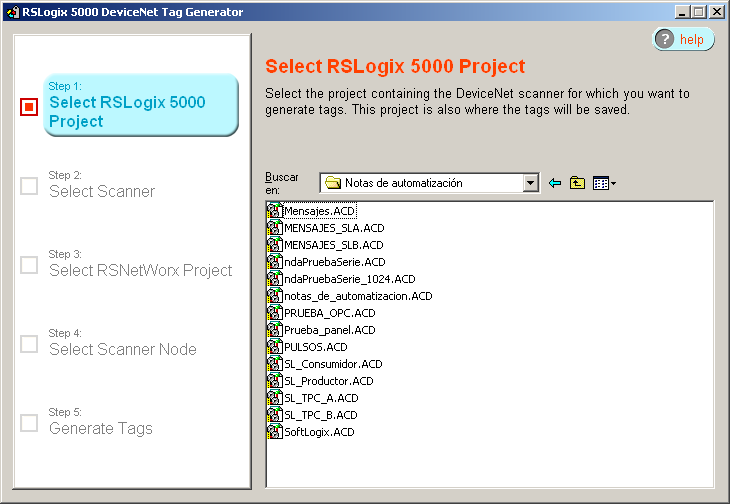Click the SL_Productor.ACD file name
730x504 pixels.
(329, 381)
